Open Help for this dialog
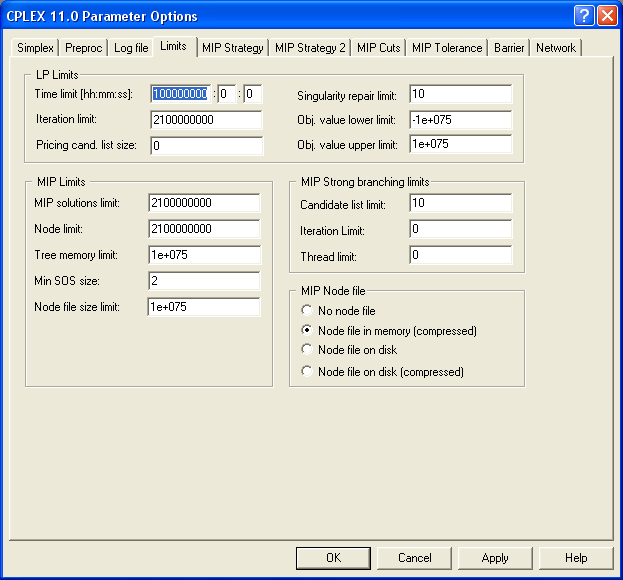 576,558
